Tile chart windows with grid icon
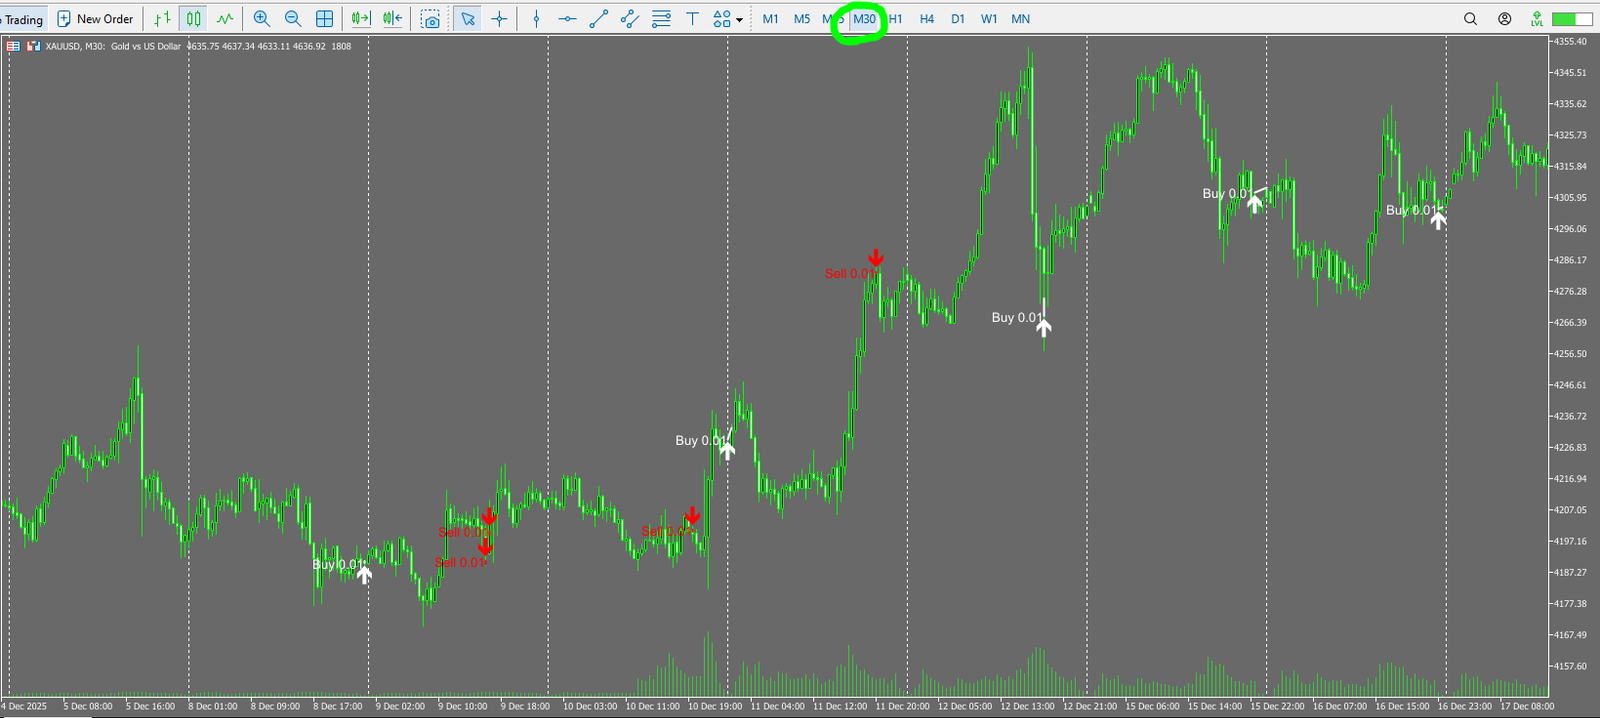1600x718 pixels. pos(325,19)
